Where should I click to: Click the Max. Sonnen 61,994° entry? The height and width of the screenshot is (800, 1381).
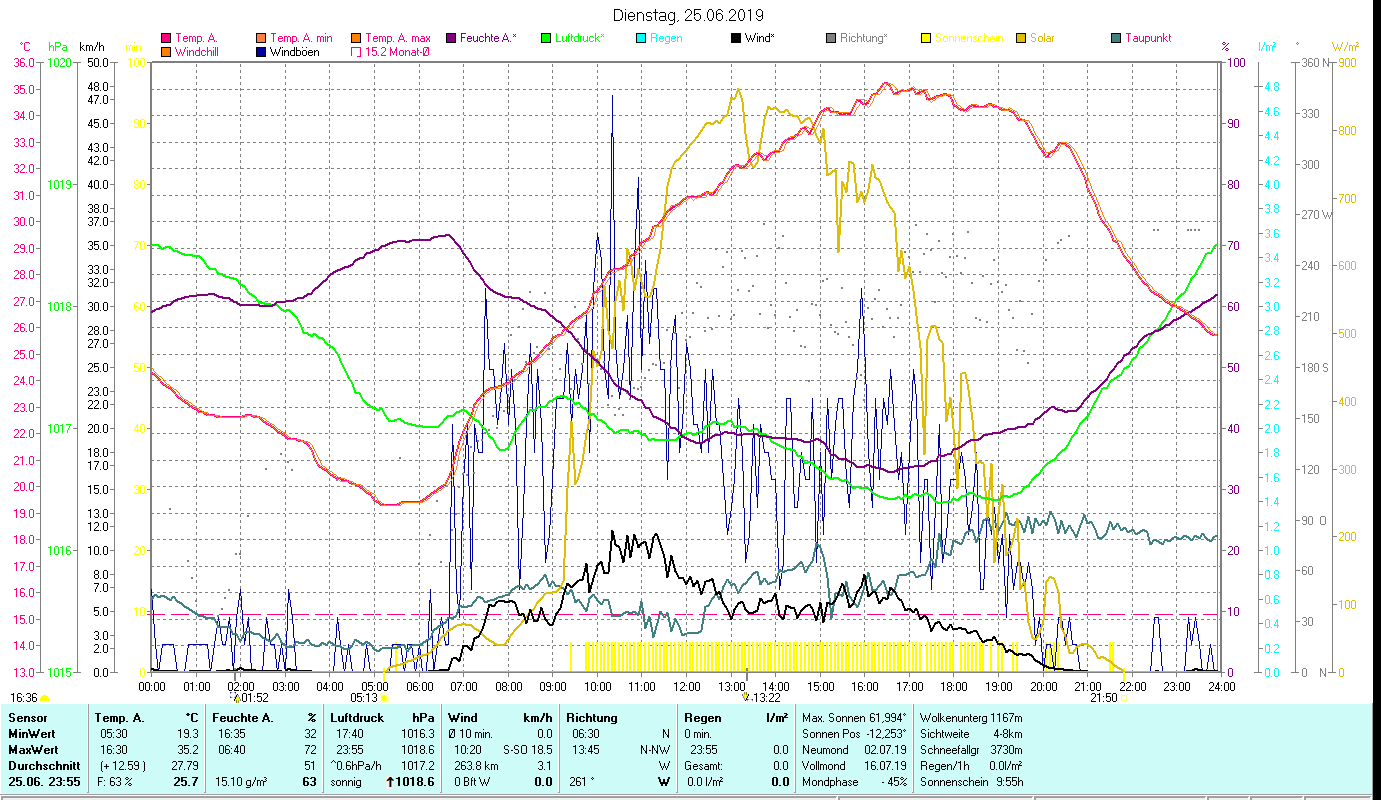pos(855,717)
